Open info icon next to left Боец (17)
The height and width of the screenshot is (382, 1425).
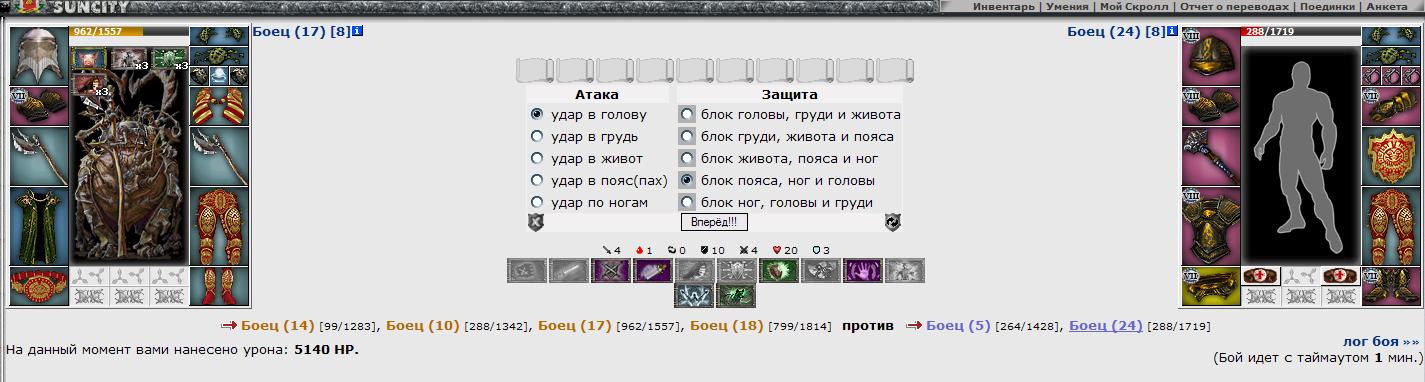click(x=358, y=31)
